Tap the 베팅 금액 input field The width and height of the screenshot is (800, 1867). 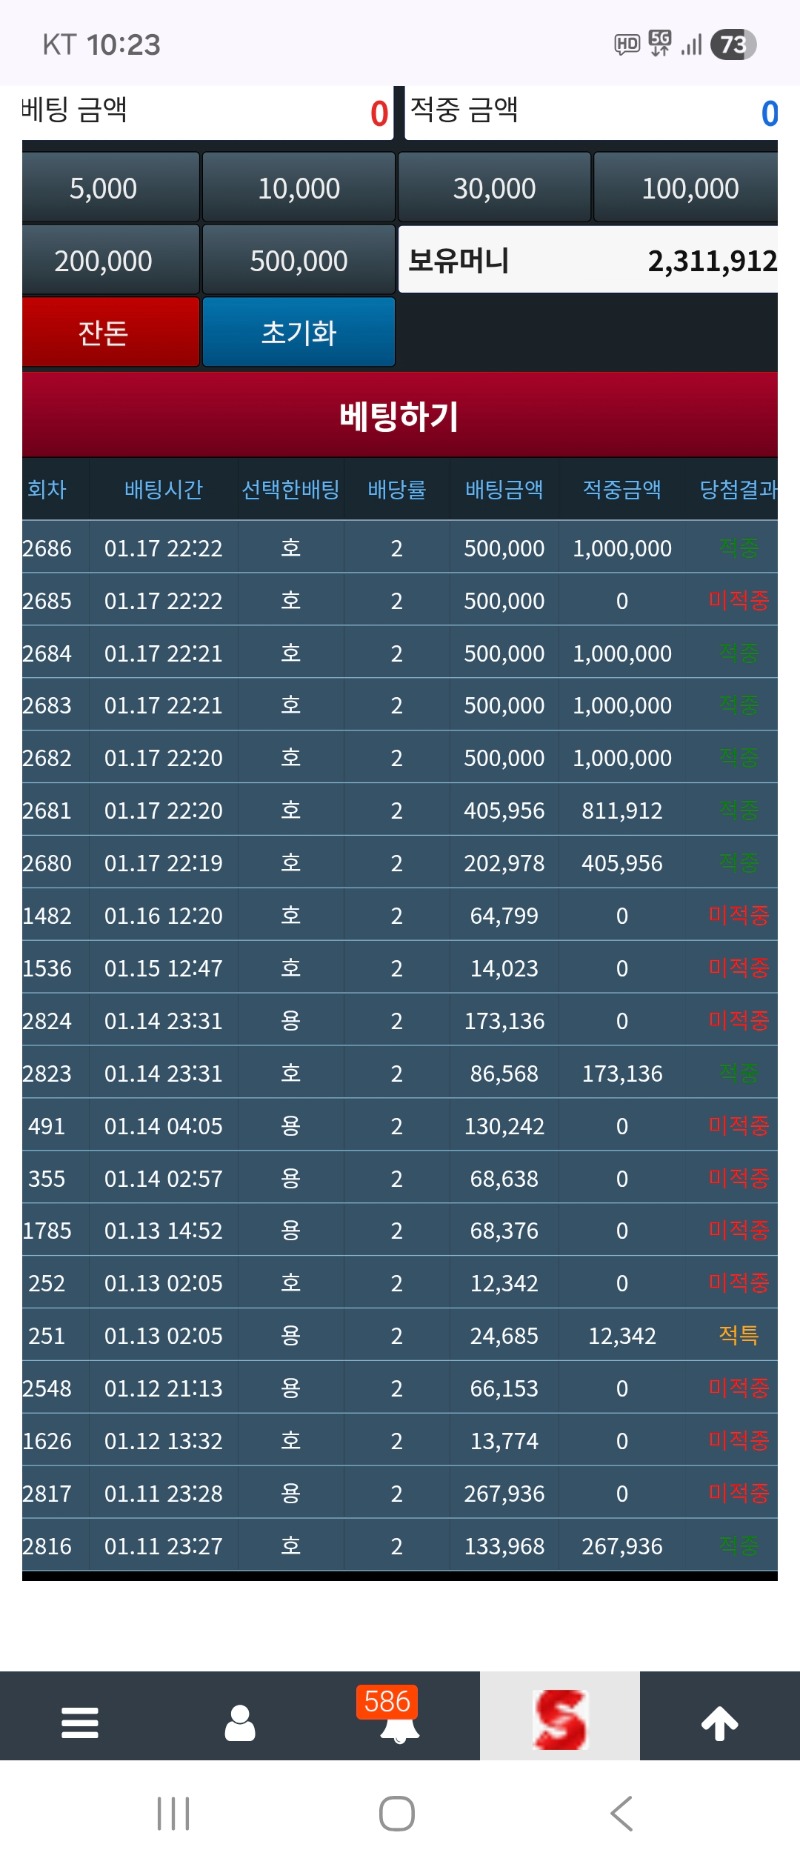[250, 112]
